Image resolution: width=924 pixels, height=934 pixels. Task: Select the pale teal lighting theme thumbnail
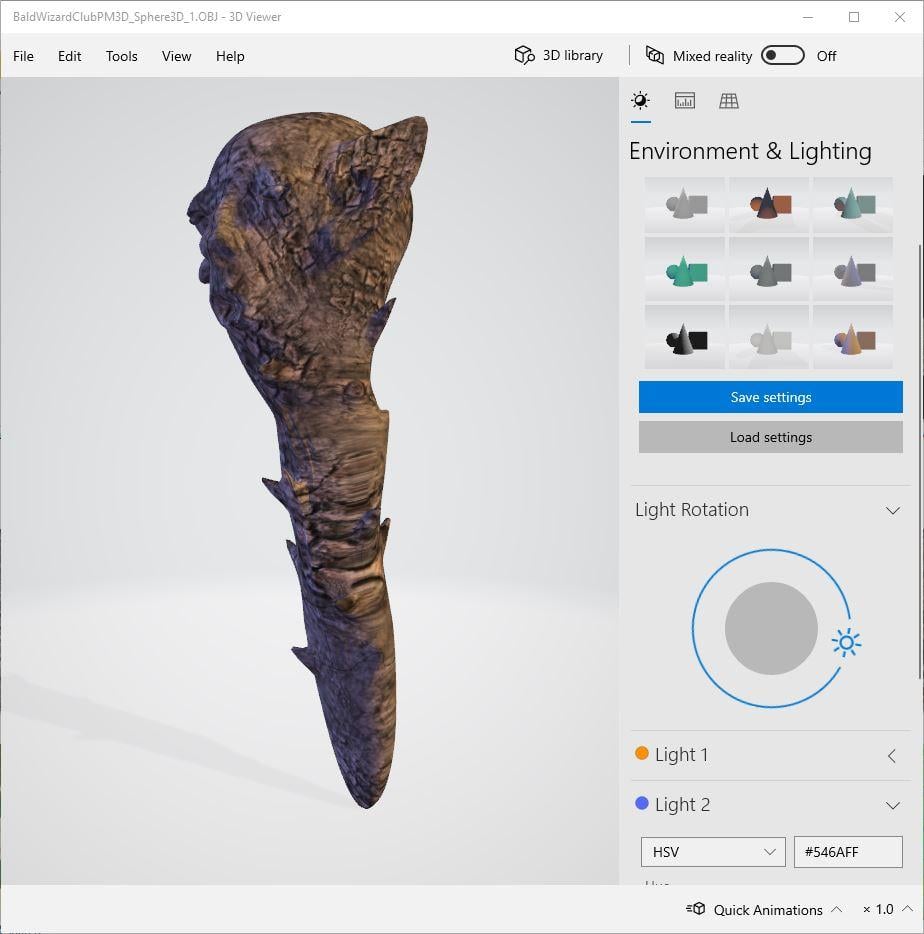[853, 204]
